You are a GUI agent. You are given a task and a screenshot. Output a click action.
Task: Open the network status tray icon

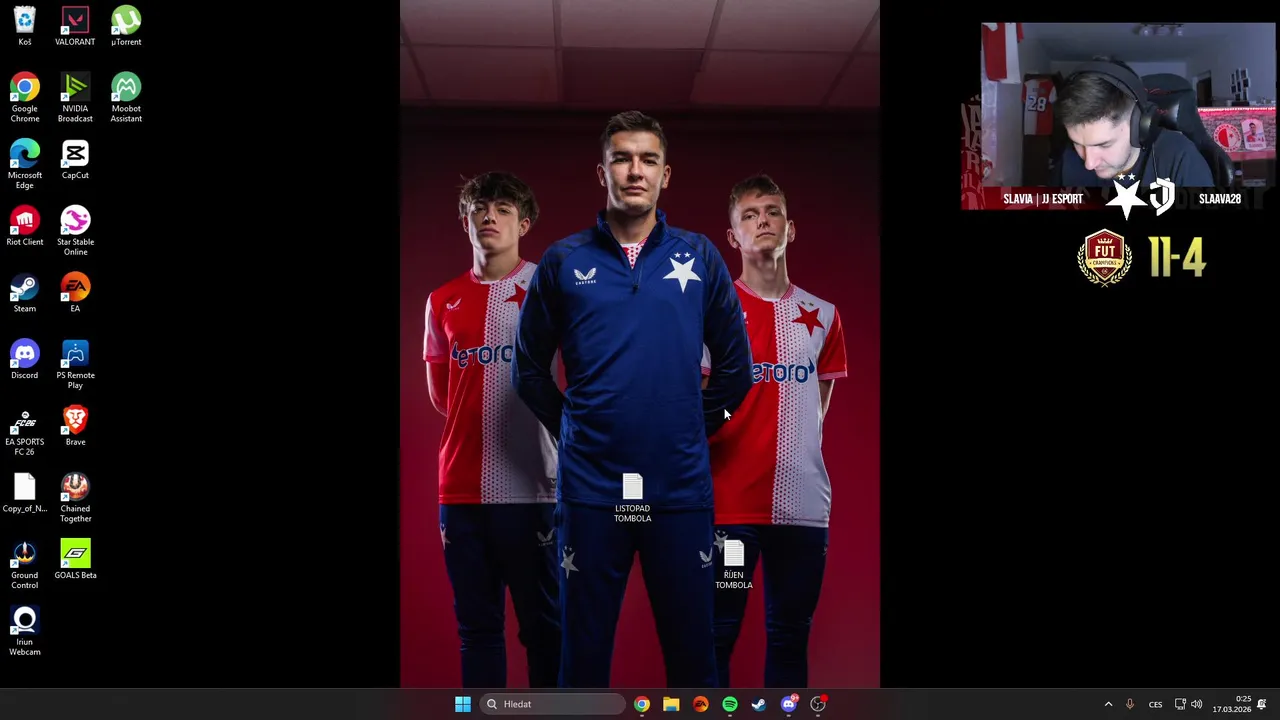point(1180,704)
